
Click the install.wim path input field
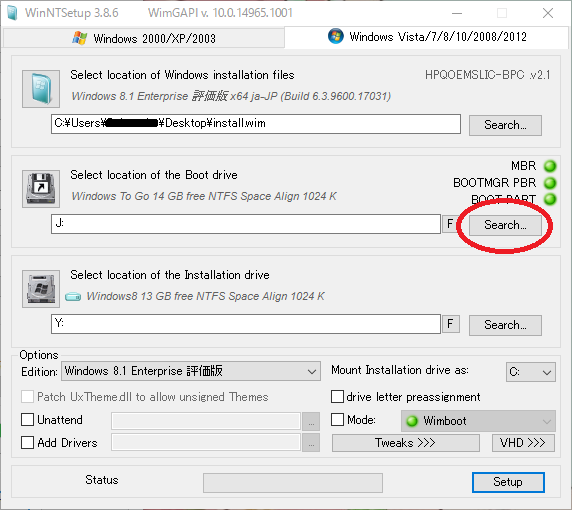pyautogui.click(x=256, y=124)
